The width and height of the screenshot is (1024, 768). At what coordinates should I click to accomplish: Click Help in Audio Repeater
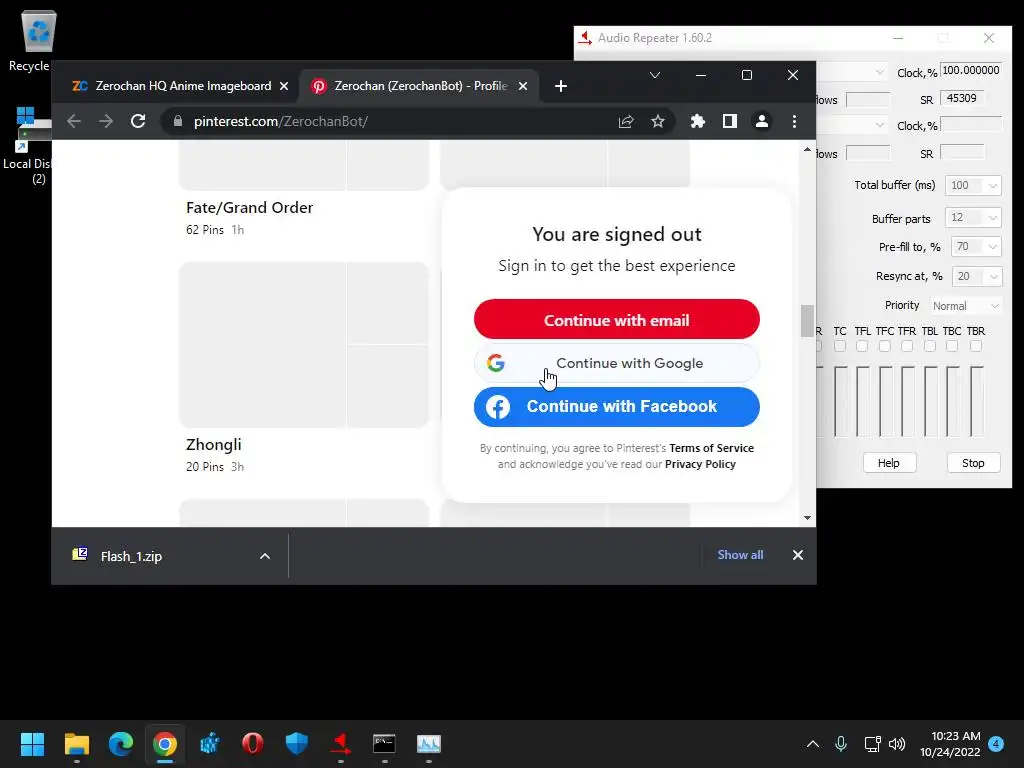(x=889, y=463)
